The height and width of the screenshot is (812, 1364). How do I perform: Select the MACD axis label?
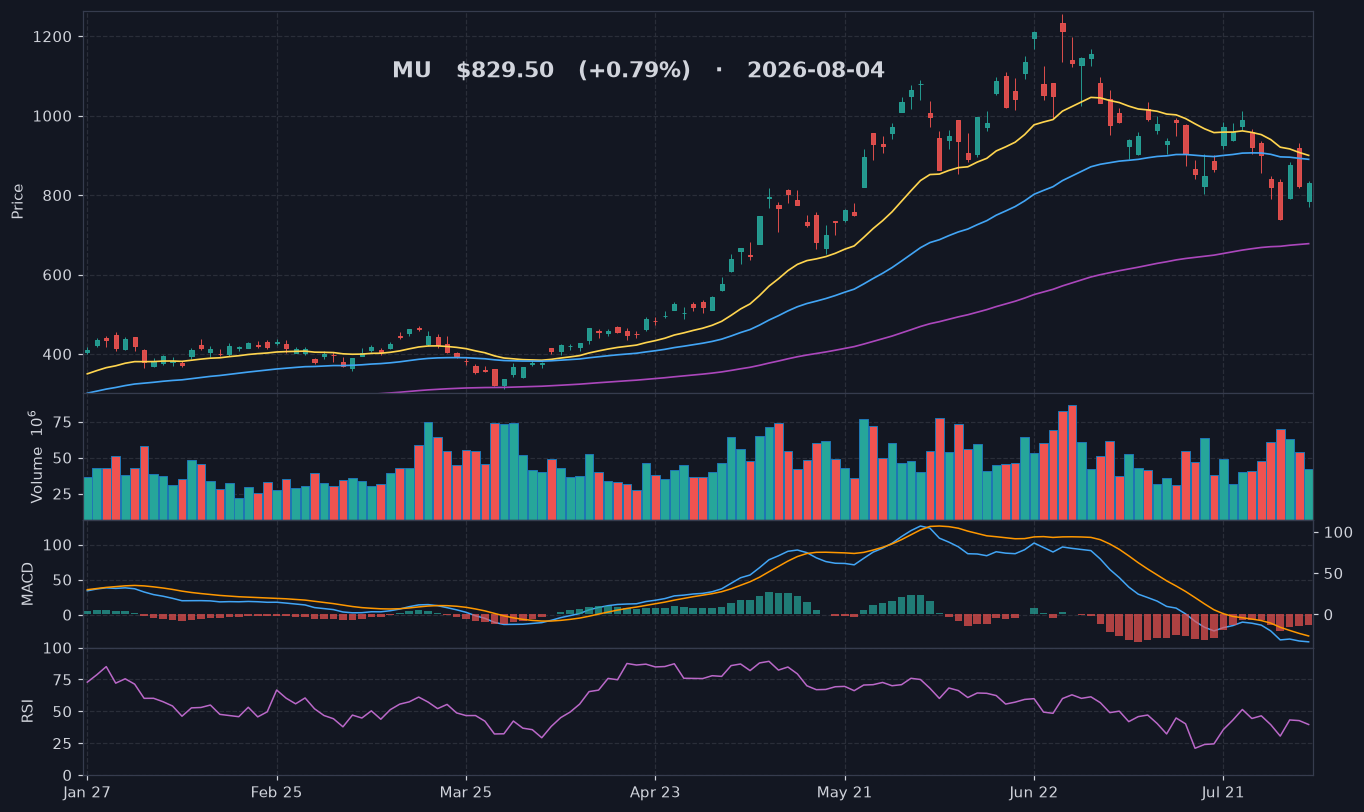[28, 583]
